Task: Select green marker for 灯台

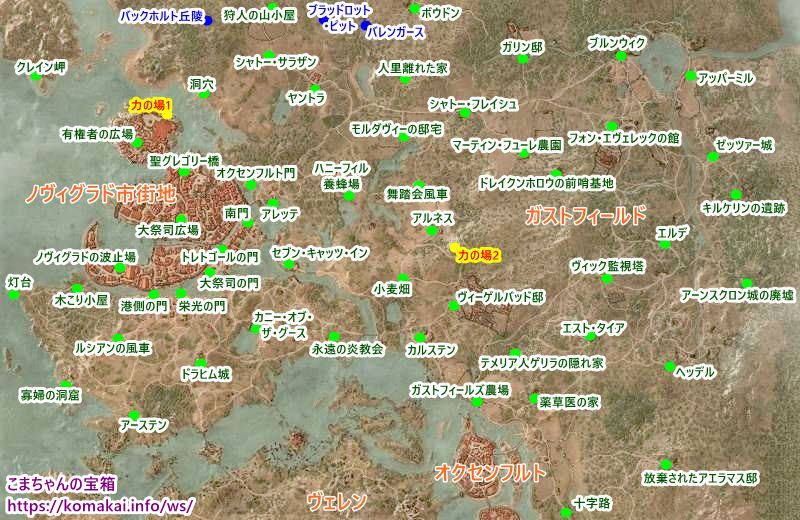Action: pyautogui.click(x=14, y=296)
